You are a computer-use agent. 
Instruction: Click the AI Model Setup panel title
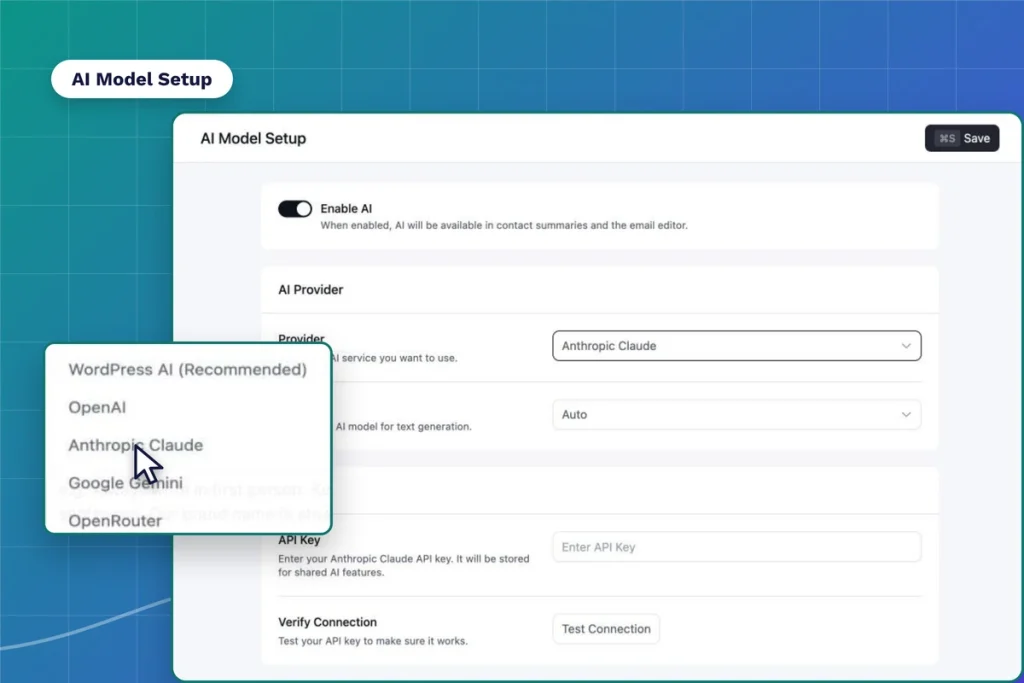click(x=253, y=138)
